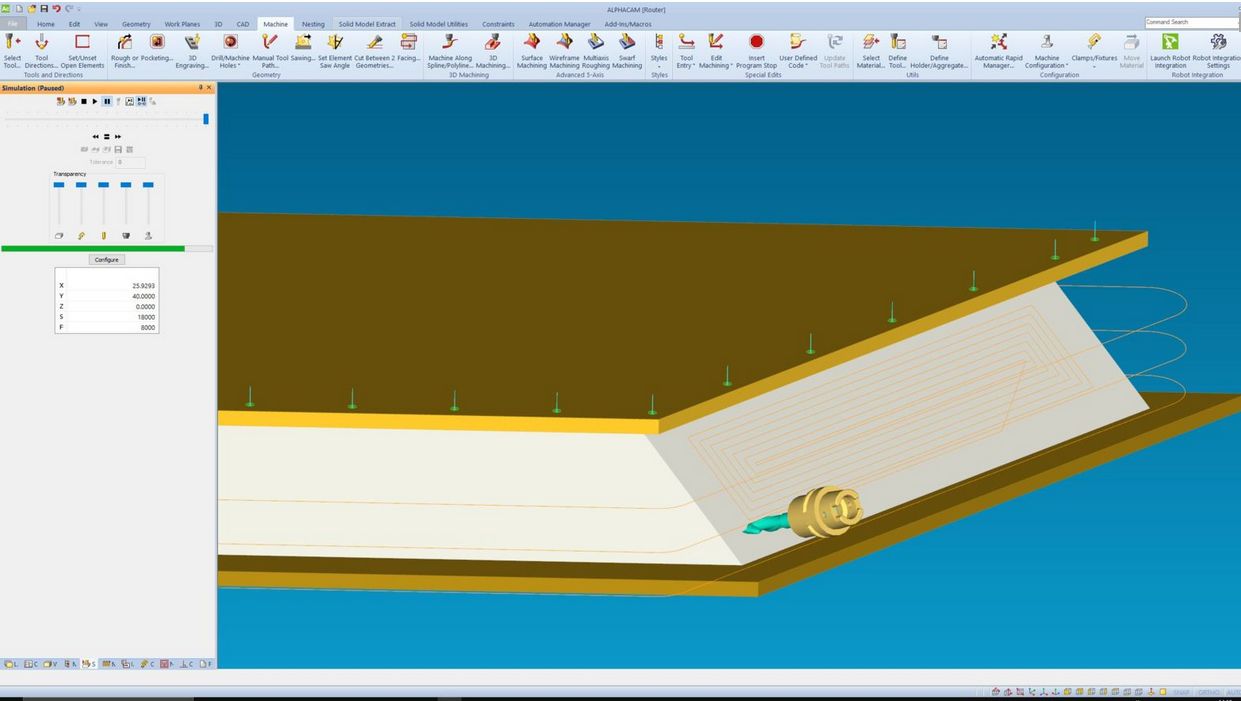Viewport: 1241px width, 701px height.
Task: Open the Nesting ribbon tab
Action: (x=313, y=24)
